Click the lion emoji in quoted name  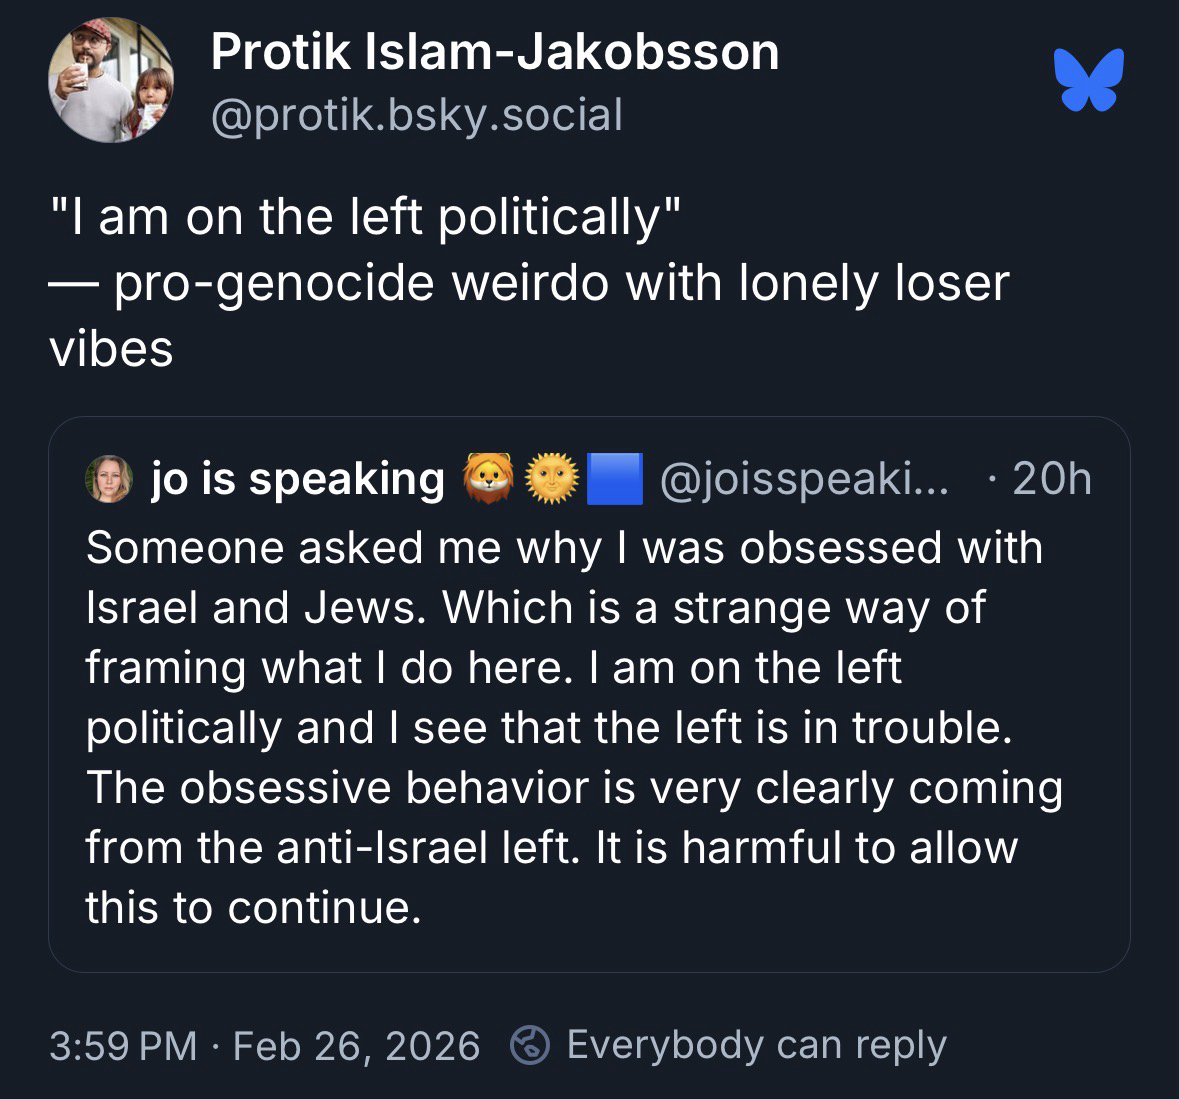pos(487,479)
